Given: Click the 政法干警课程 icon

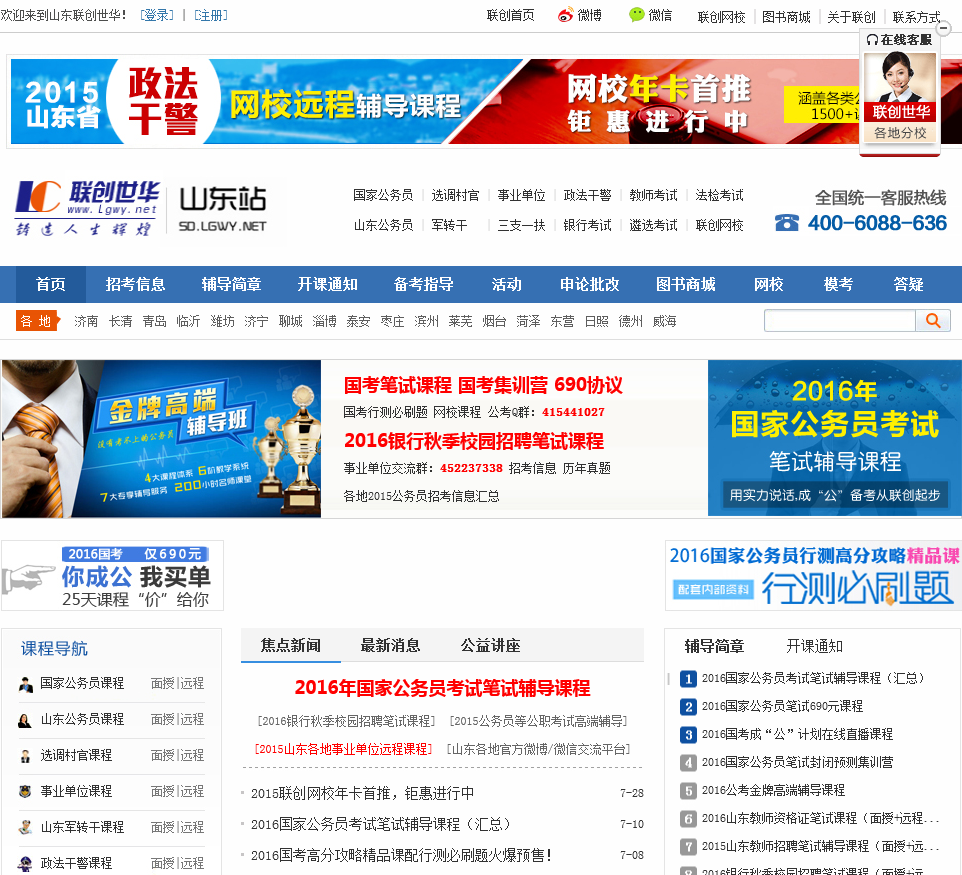Looking at the screenshot, I should pos(25,863).
